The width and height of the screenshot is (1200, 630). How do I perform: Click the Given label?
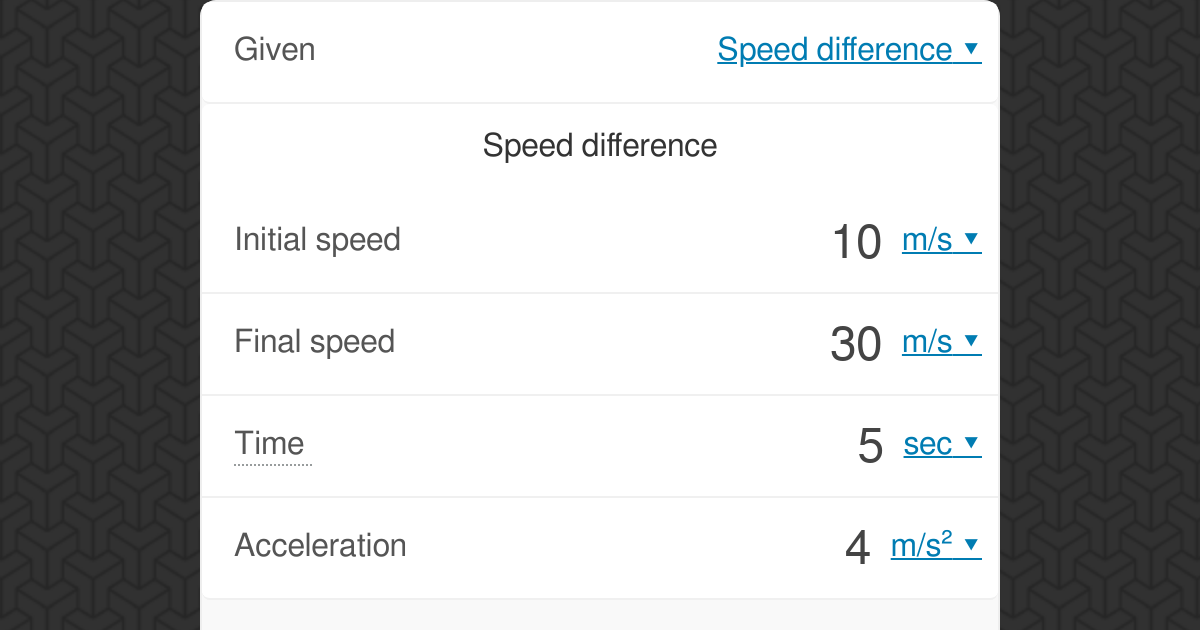[274, 49]
